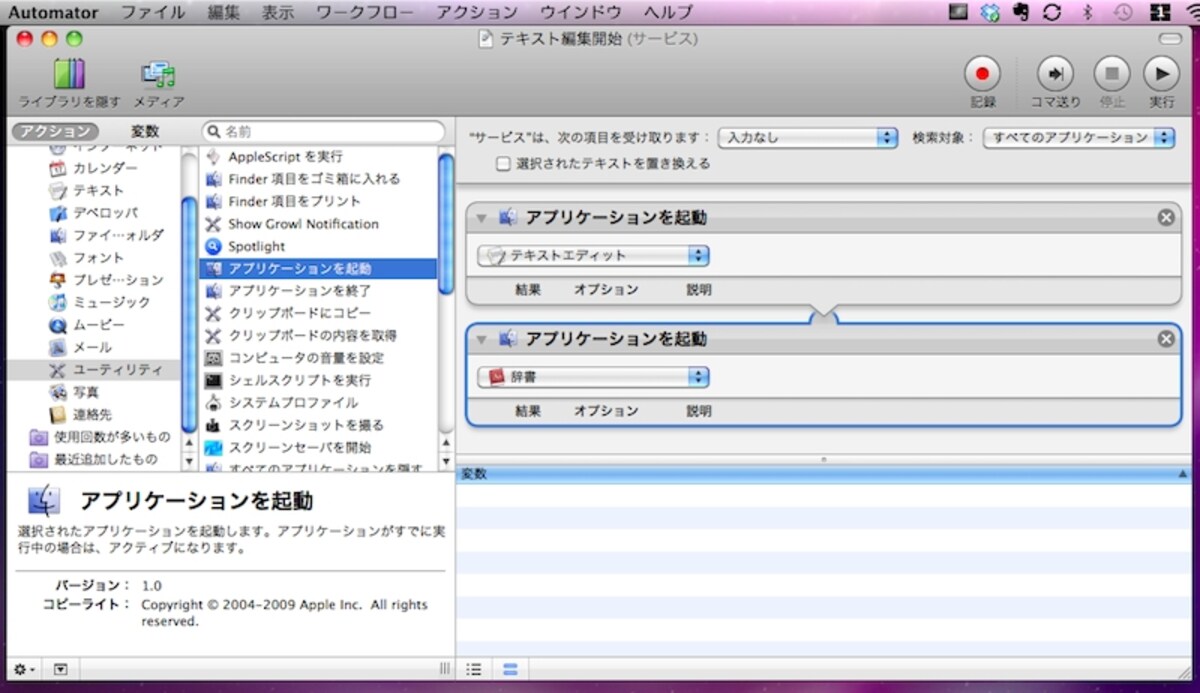
Task: Open the Time Machine menu bar icon
Action: tap(1124, 12)
